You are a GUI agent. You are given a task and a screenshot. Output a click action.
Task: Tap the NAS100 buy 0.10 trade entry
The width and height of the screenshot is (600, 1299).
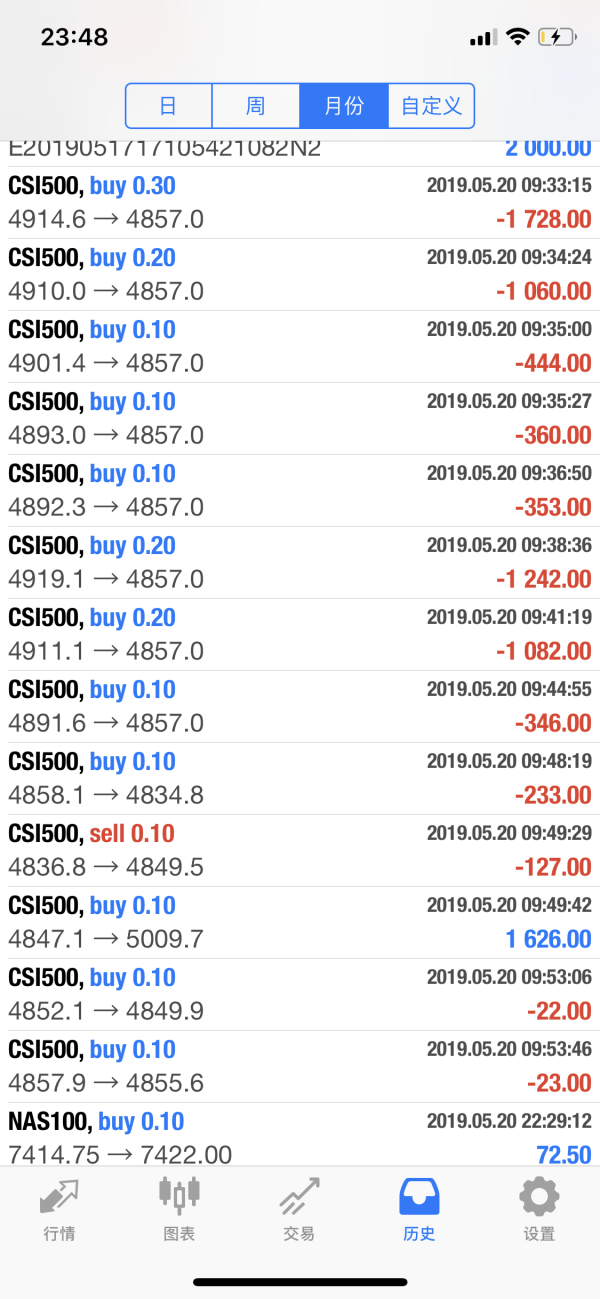coord(300,1136)
